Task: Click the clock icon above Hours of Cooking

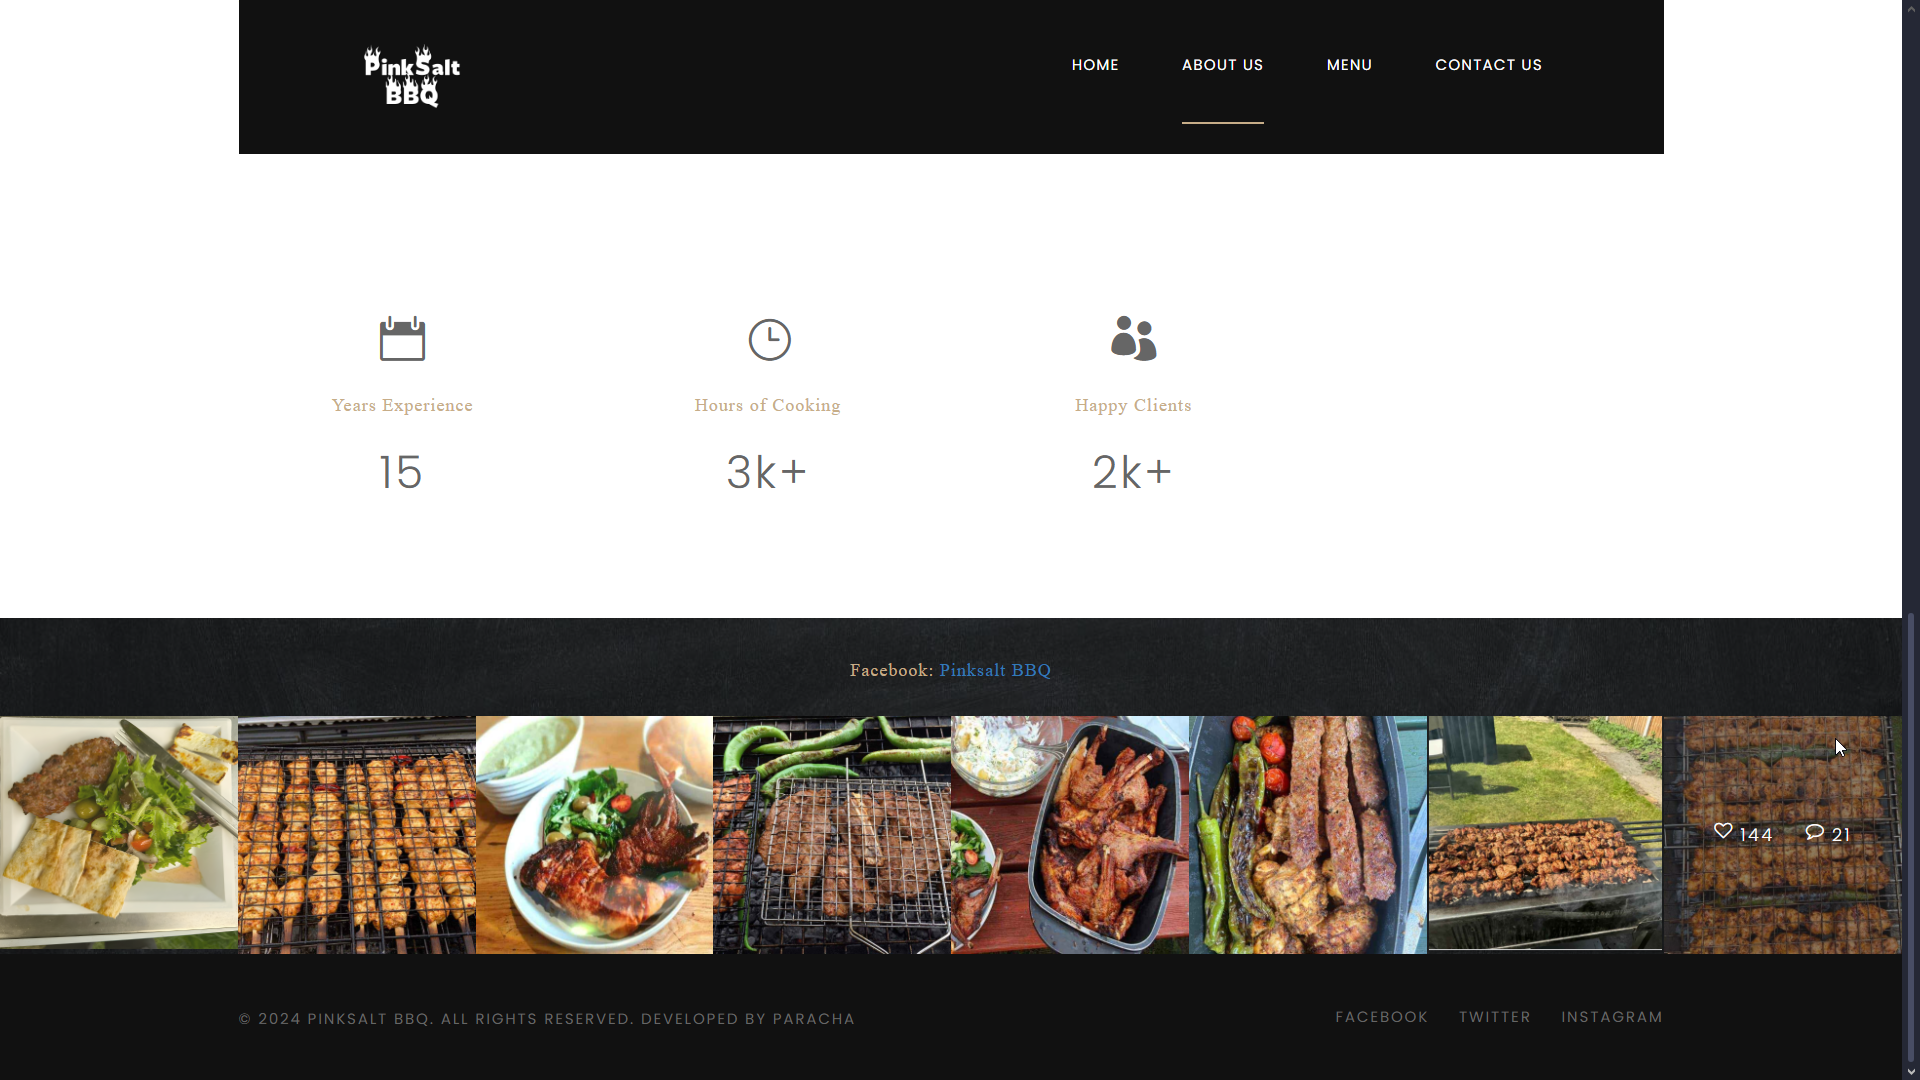Action: 769,340
